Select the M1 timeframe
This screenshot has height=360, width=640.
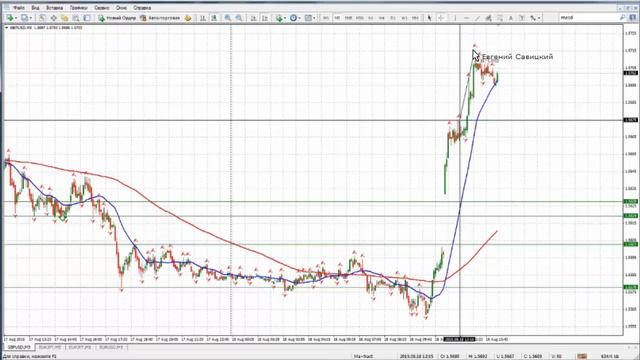[326, 18]
